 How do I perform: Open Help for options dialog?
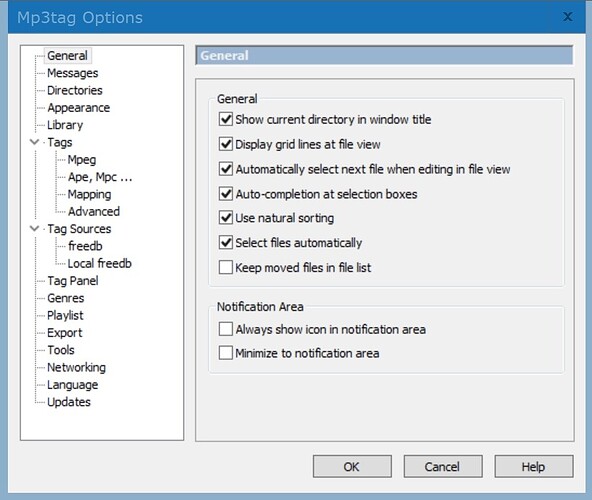pyautogui.click(x=533, y=466)
